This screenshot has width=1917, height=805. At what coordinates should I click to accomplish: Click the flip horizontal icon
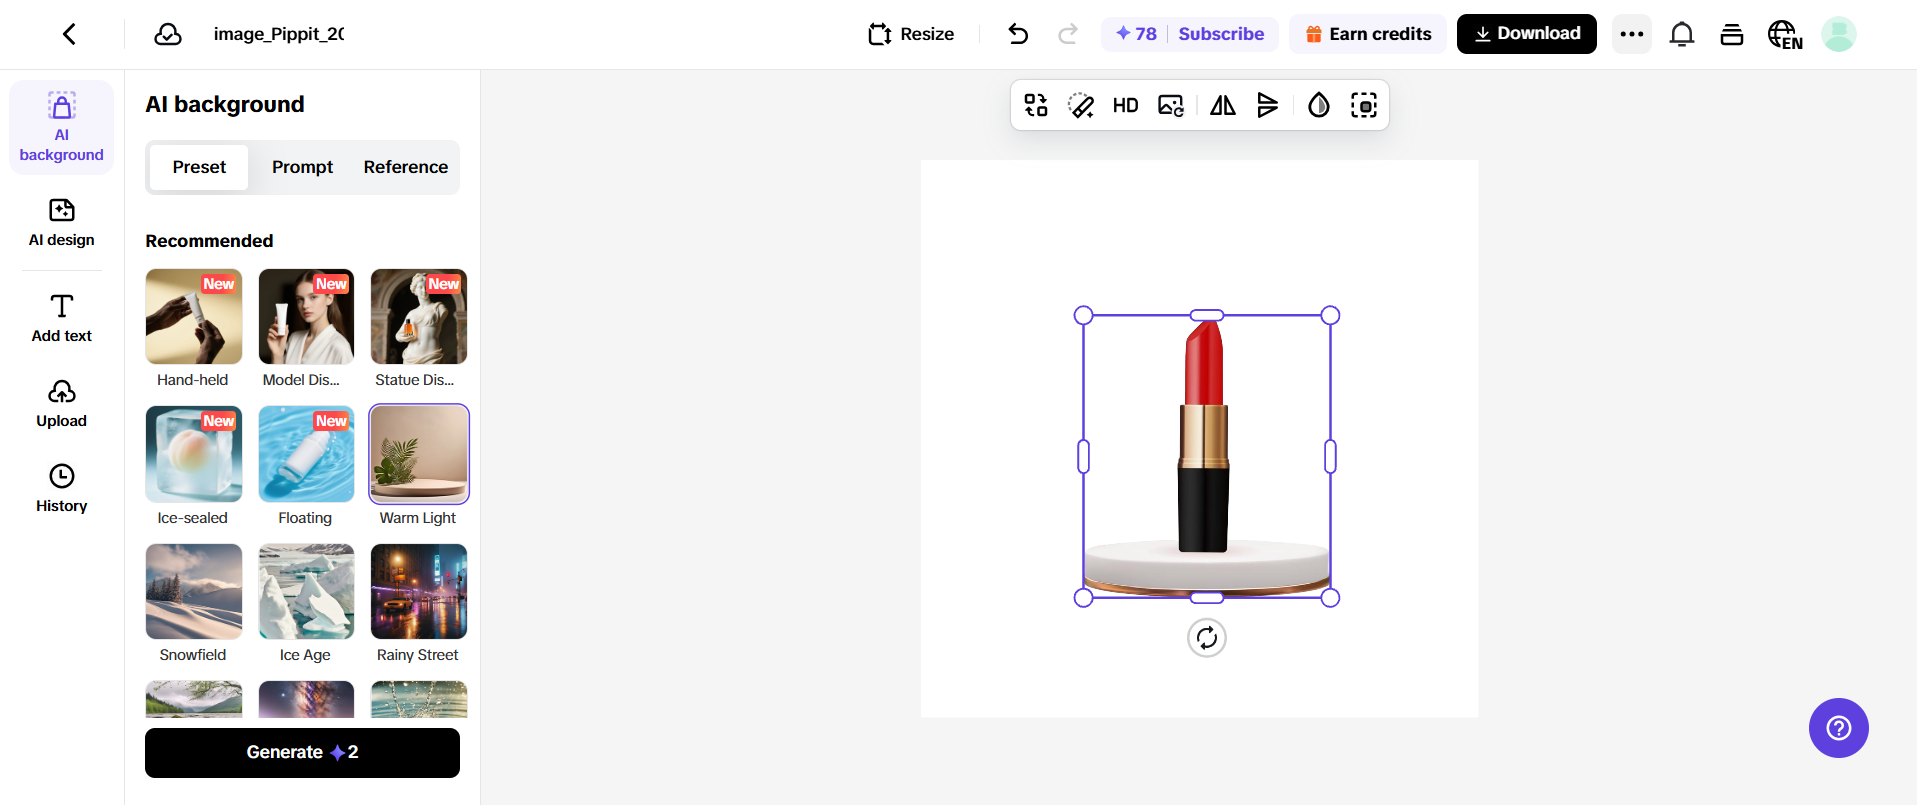click(x=1223, y=105)
